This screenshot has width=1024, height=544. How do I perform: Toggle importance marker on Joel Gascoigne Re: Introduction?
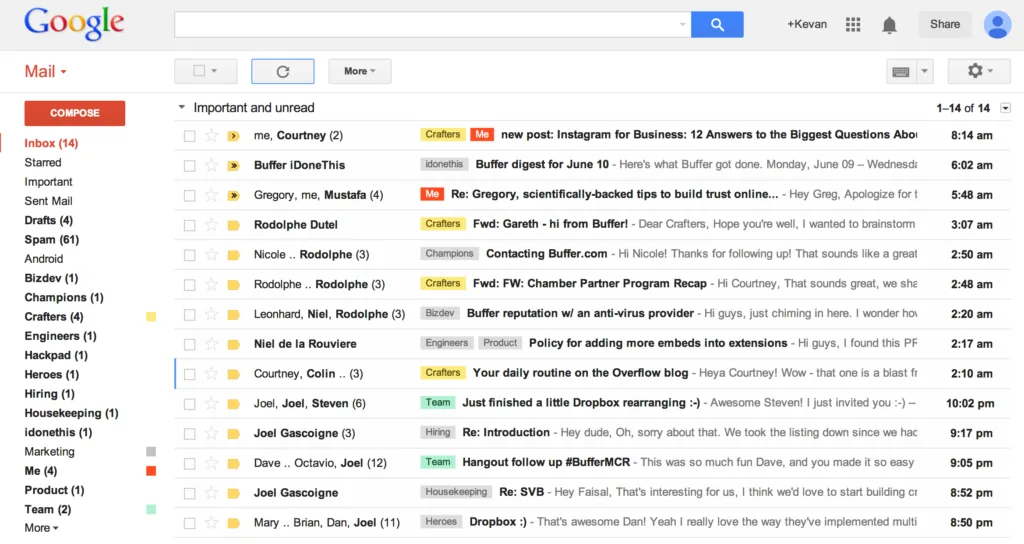pyautogui.click(x=233, y=434)
